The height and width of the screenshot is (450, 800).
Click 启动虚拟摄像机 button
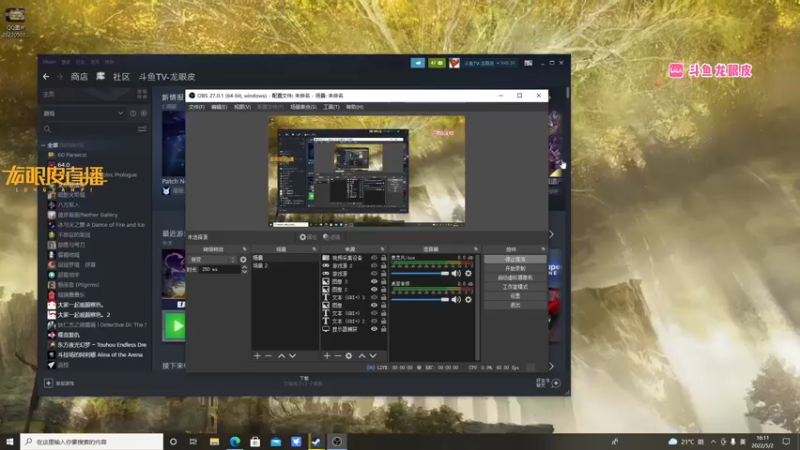(515, 278)
